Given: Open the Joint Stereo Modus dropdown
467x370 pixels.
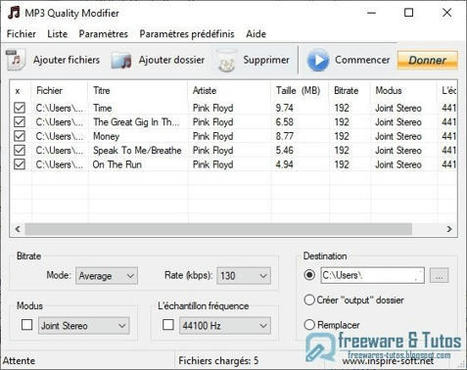Looking at the screenshot, I should pyautogui.click(x=84, y=326).
